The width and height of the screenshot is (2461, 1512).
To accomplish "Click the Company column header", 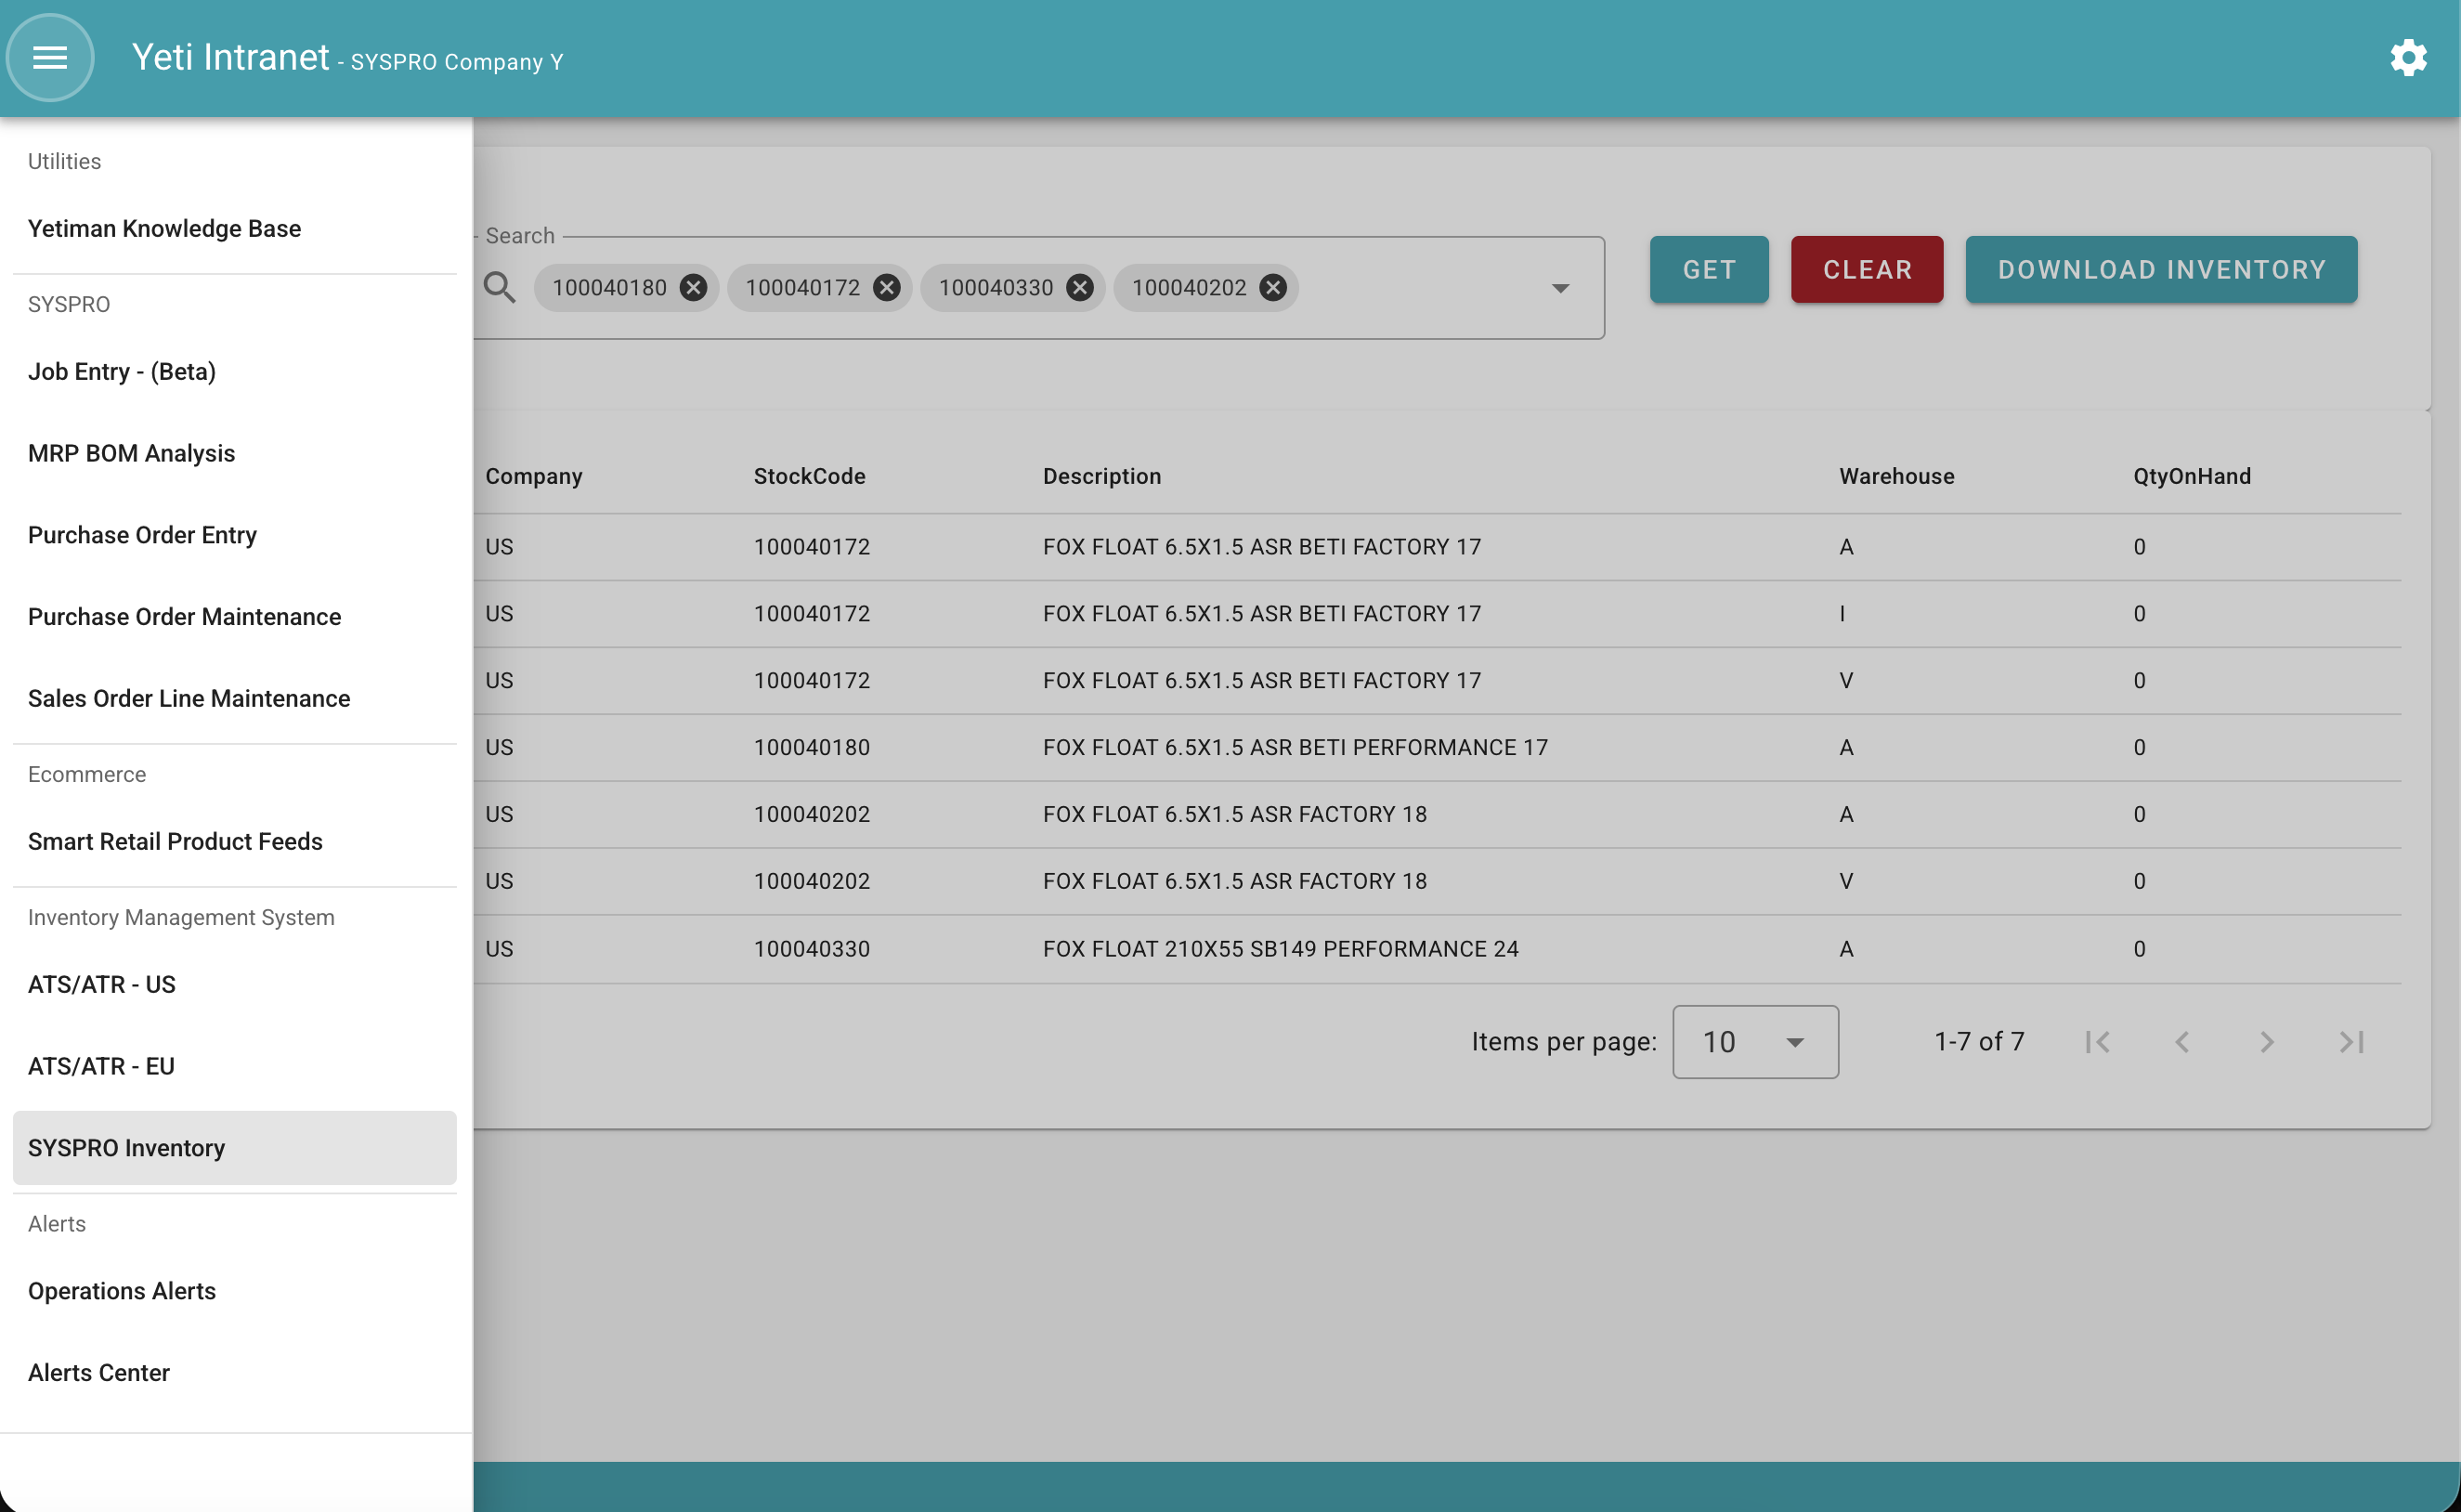I will [x=534, y=476].
